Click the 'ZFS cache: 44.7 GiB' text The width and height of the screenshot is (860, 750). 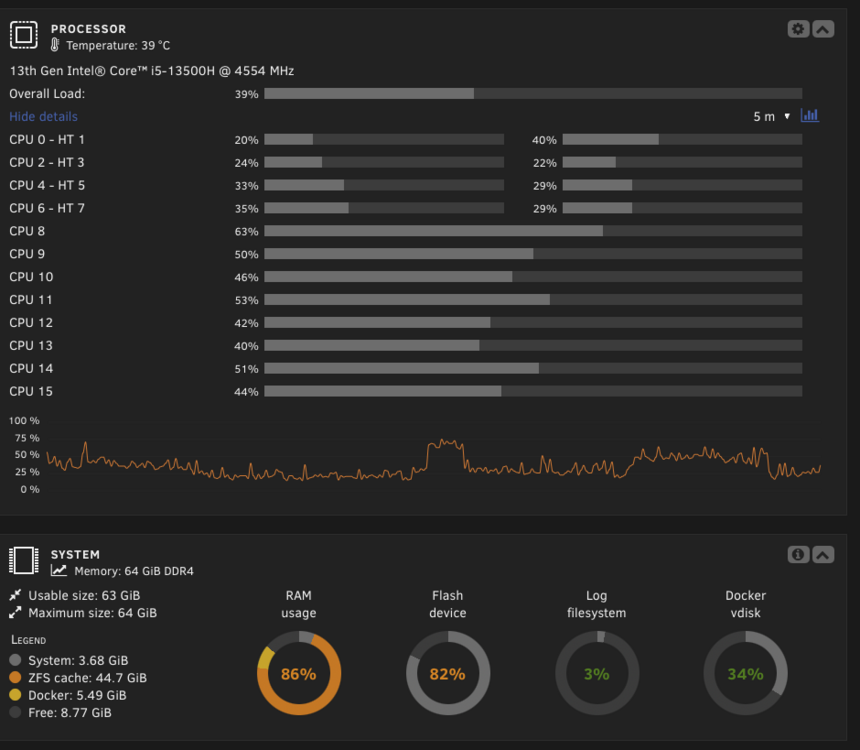pos(87,678)
